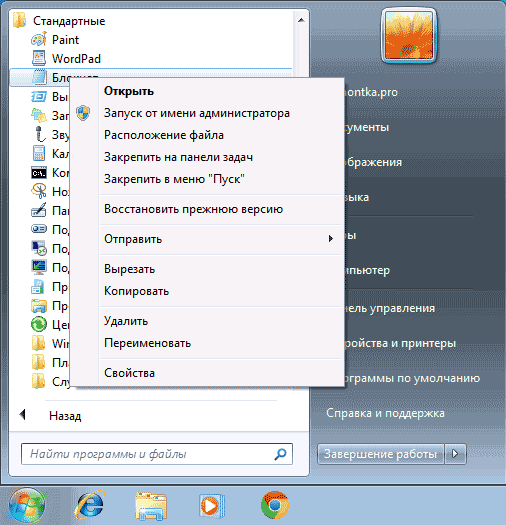Open Справка и поддержка

385,413
